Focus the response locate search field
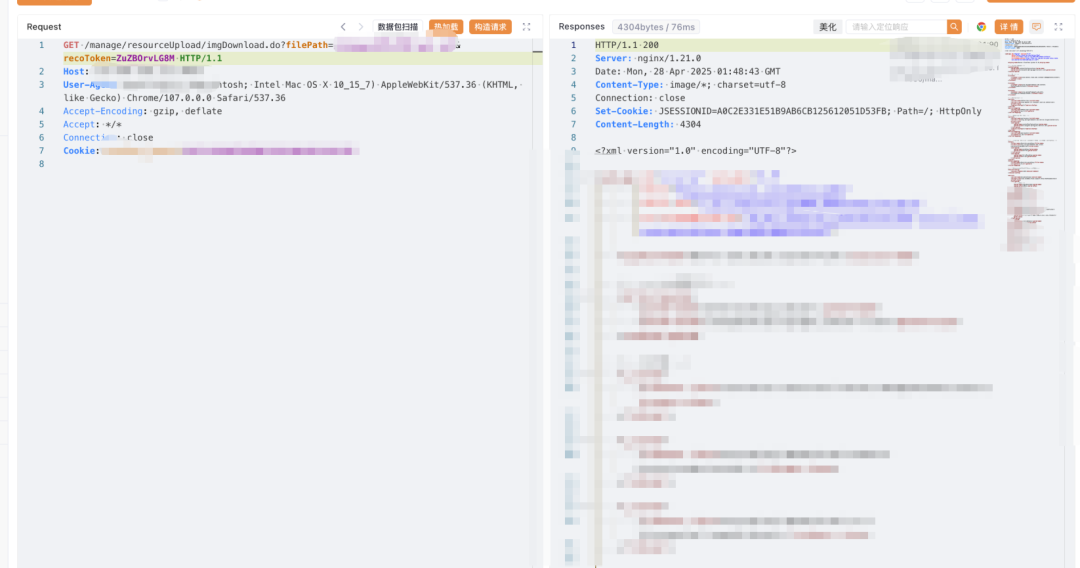This screenshot has height=568, width=1080. point(896,27)
